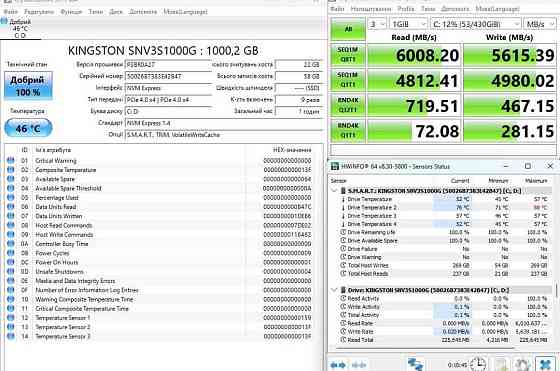Click the 5615.39 sequential write result
This screenshot has height=371, width=560.
(x=510, y=55)
